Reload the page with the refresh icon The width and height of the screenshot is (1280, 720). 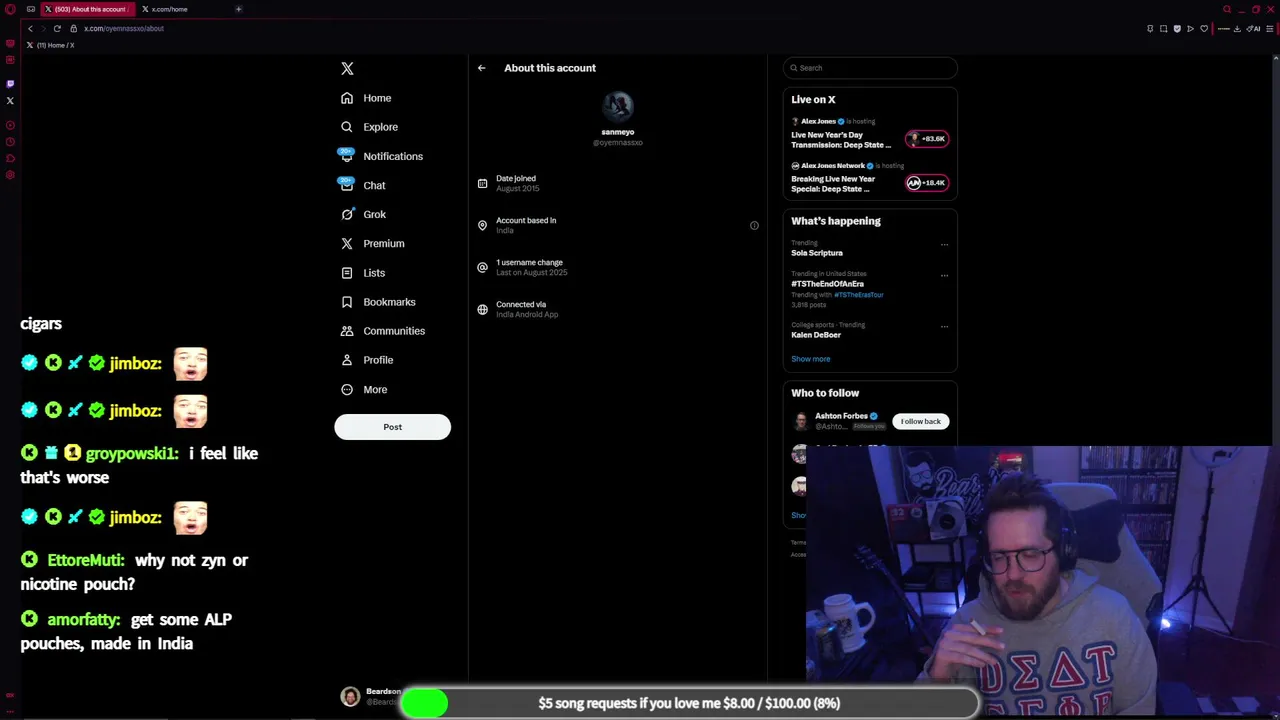coord(57,28)
